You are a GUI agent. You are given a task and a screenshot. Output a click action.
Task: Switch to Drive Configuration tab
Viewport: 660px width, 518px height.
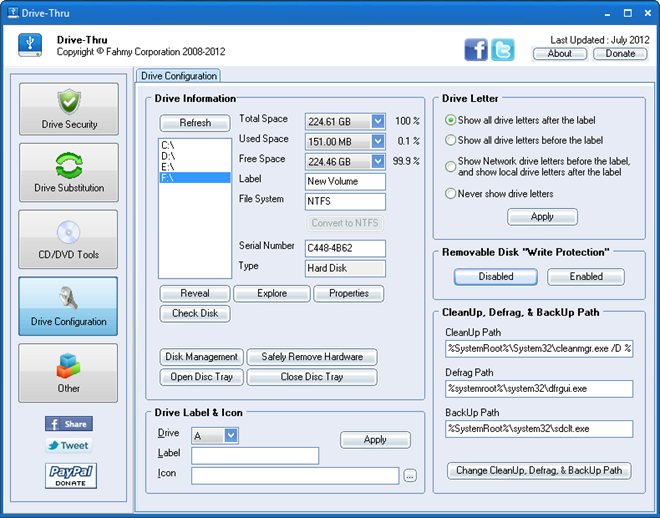pyautogui.click(x=179, y=76)
